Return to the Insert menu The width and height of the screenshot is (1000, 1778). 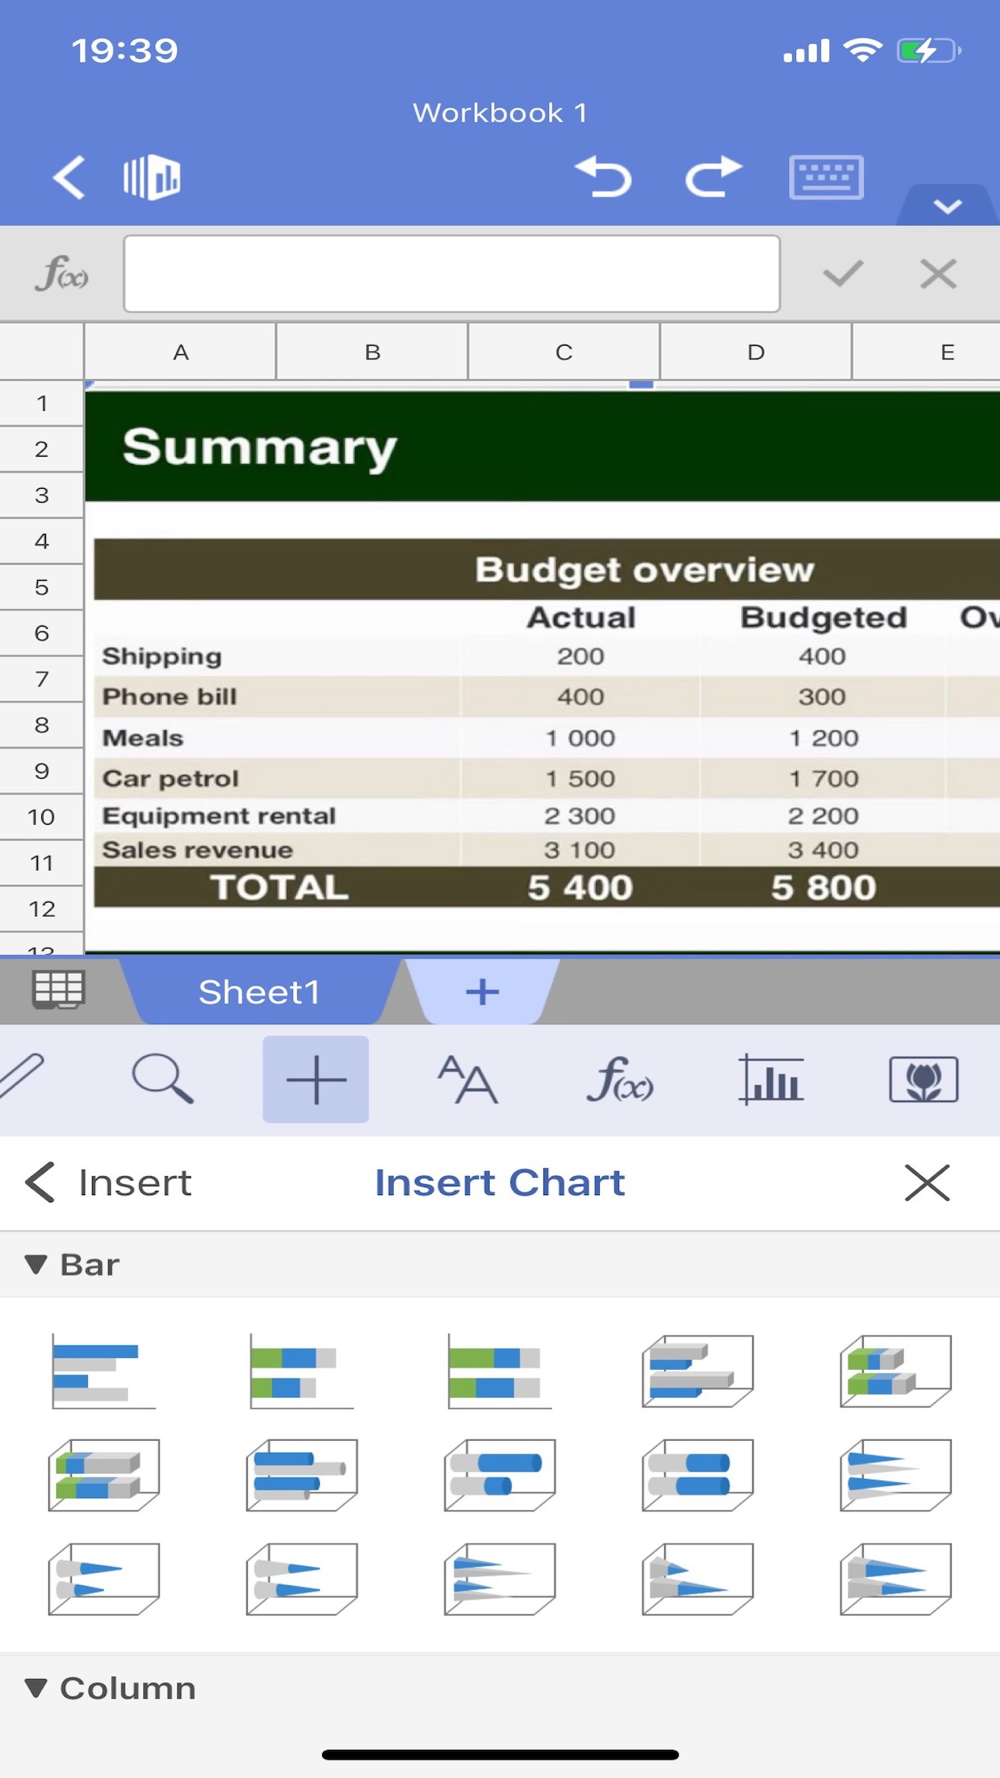(x=108, y=1183)
